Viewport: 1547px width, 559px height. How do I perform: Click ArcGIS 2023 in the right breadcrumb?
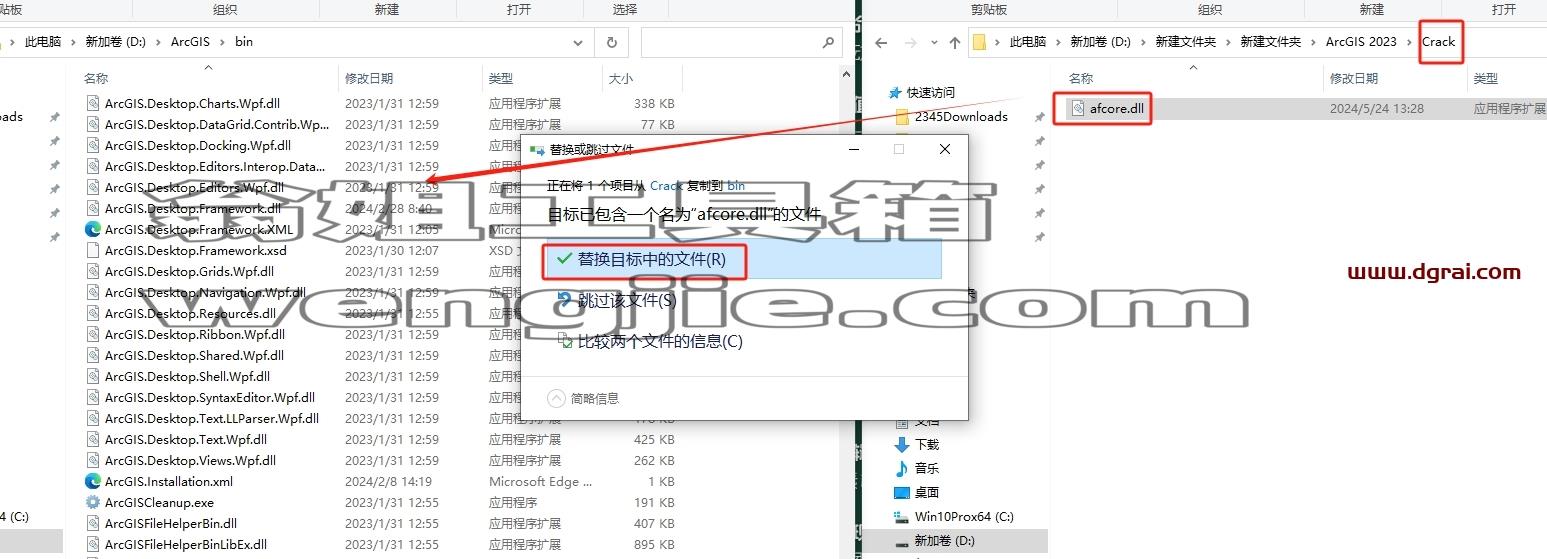[1361, 42]
